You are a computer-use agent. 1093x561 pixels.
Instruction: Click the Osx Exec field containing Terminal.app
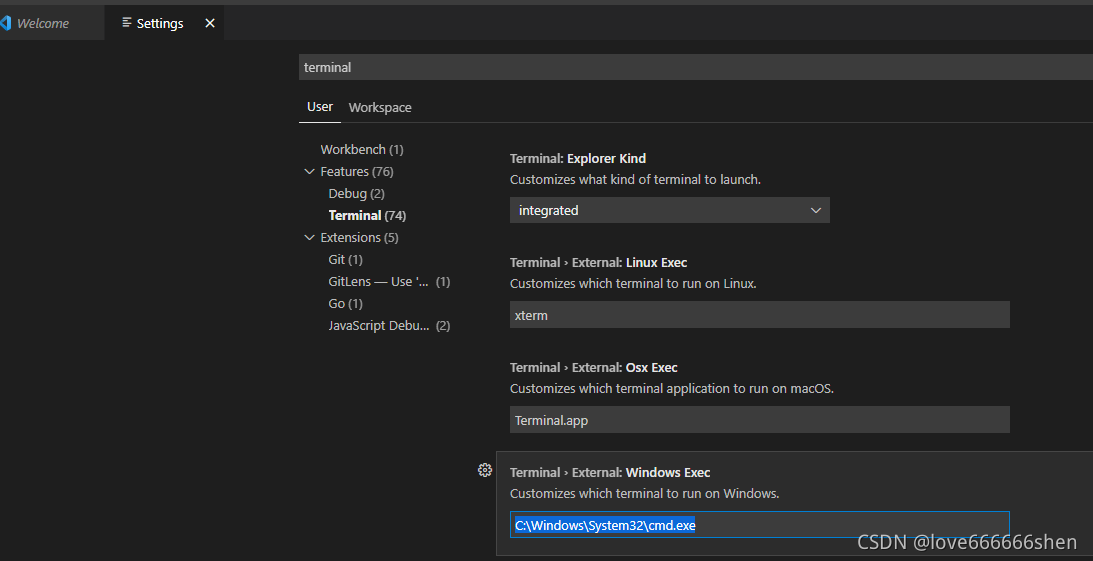click(760, 420)
